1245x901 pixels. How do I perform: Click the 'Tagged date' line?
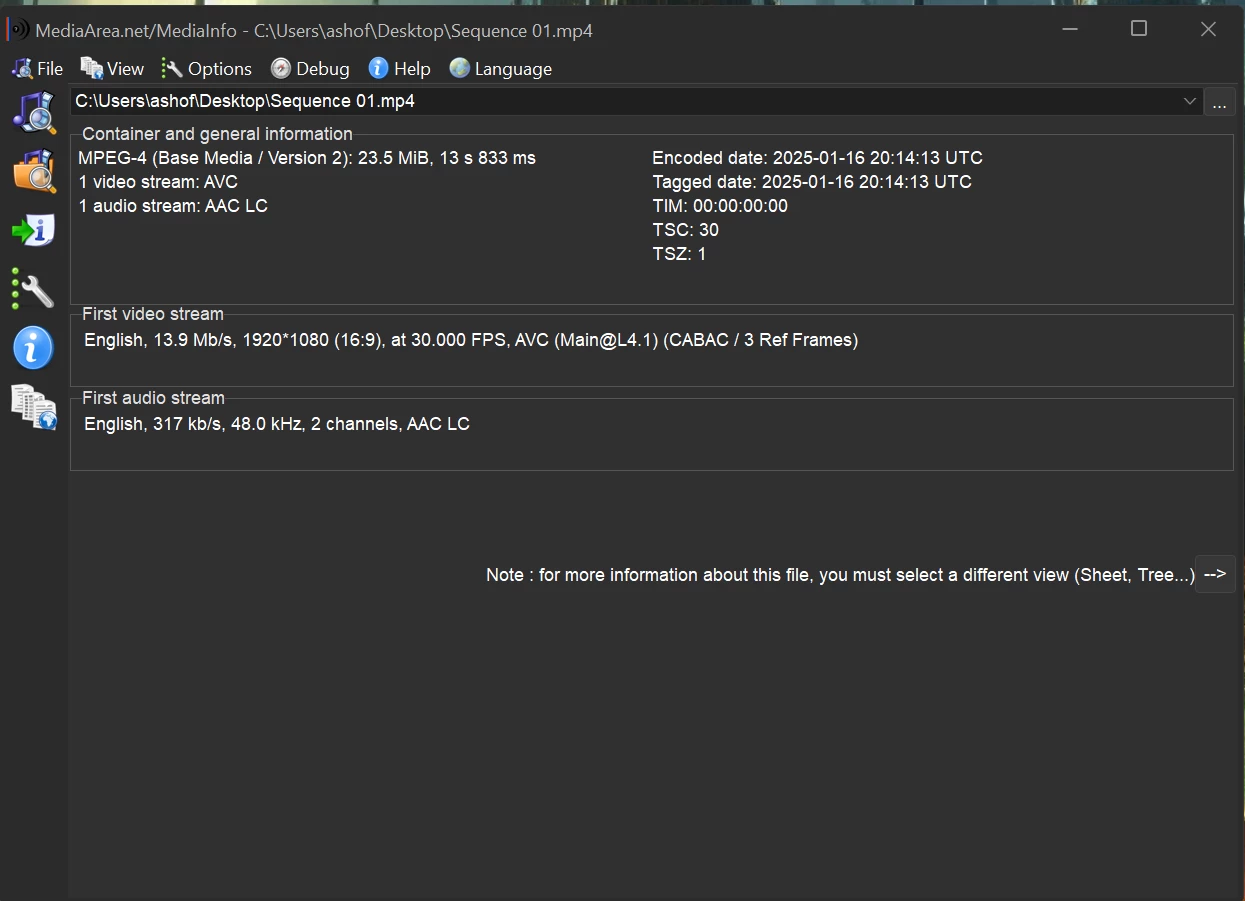click(x=812, y=182)
